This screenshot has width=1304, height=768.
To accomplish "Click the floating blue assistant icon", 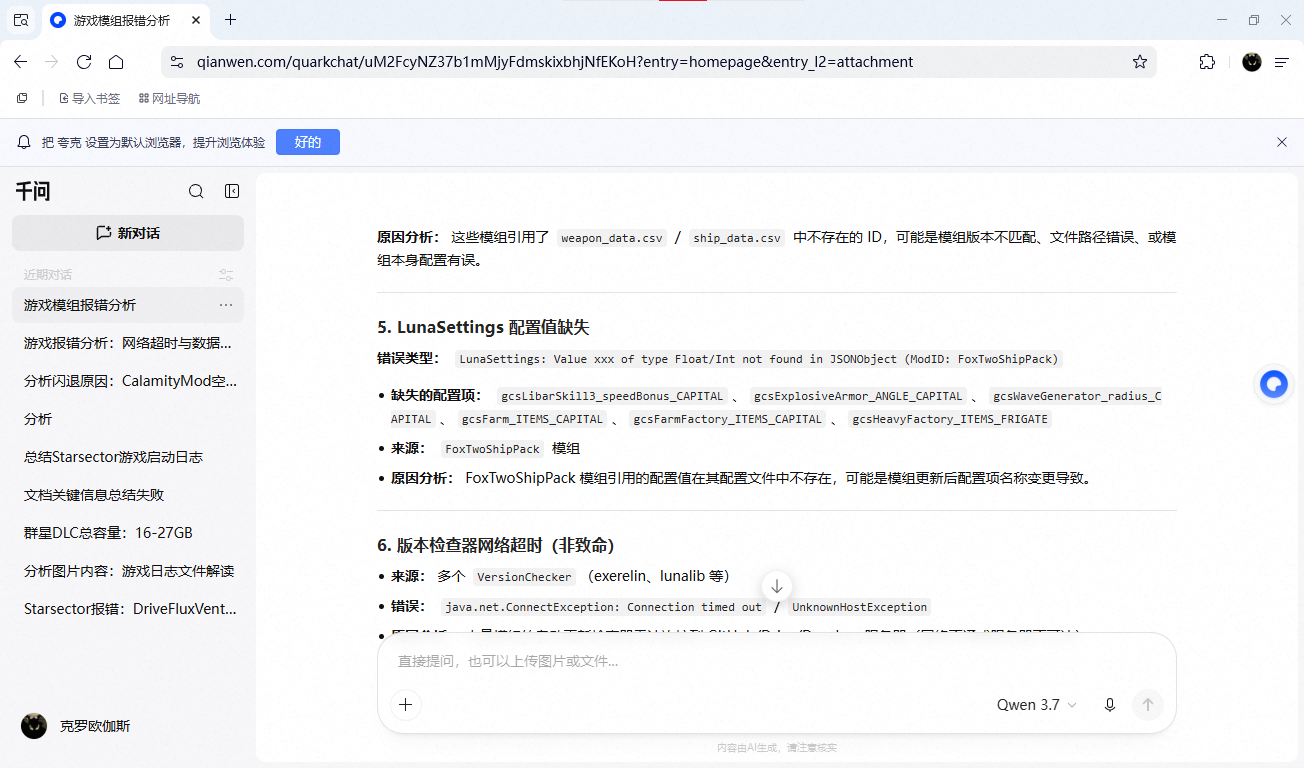I will [x=1273, y=384].
